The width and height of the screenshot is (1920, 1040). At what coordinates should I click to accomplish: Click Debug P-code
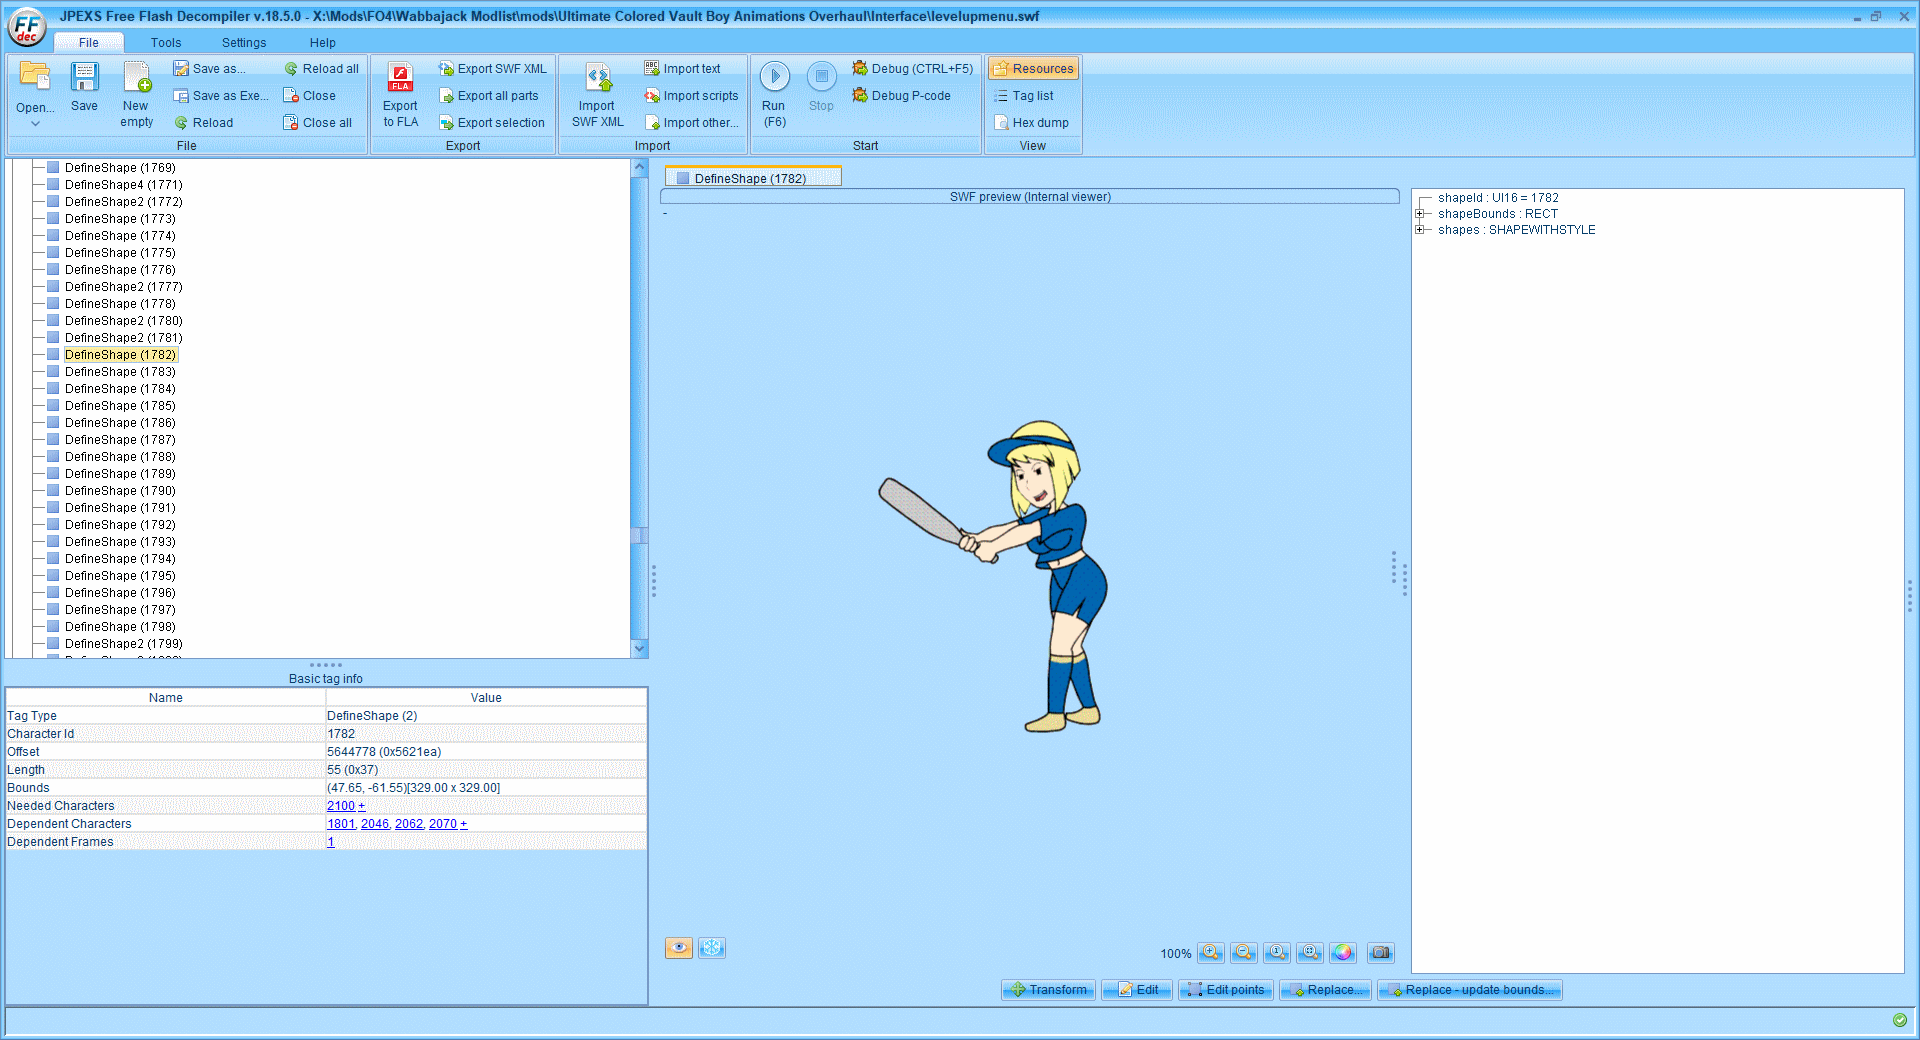pyautogui.click(x=901, y=96)
